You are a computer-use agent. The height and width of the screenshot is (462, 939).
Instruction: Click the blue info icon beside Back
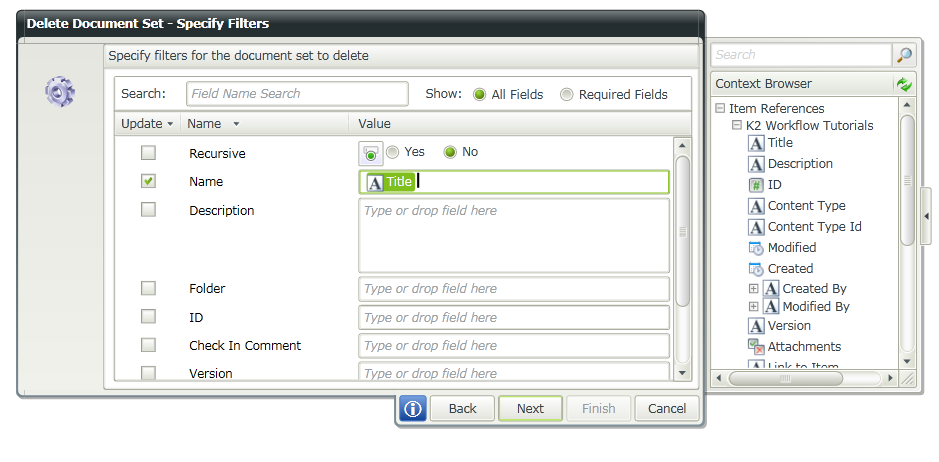coord(413,408)
